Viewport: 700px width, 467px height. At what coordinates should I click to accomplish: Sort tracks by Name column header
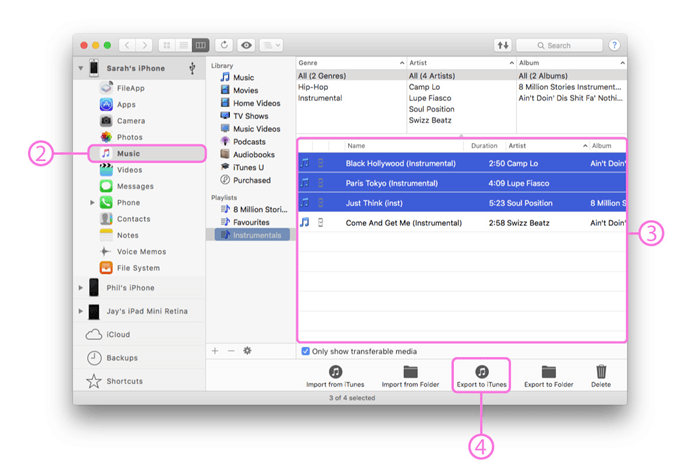tap(404, 146)
